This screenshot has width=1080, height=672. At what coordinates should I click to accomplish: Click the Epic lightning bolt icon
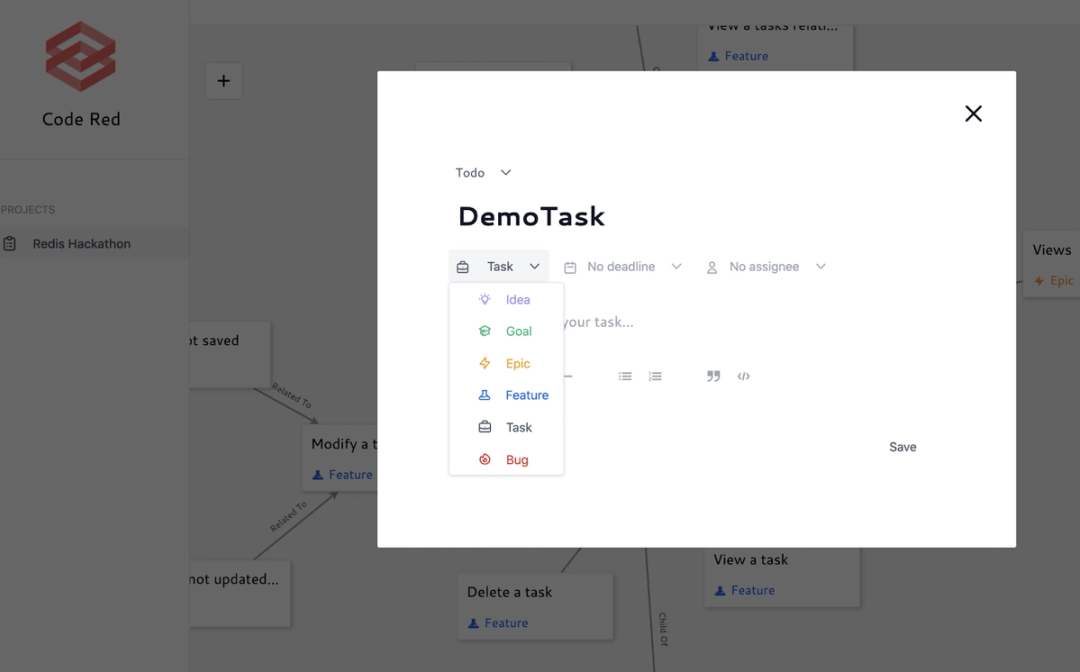coord(483,363)
